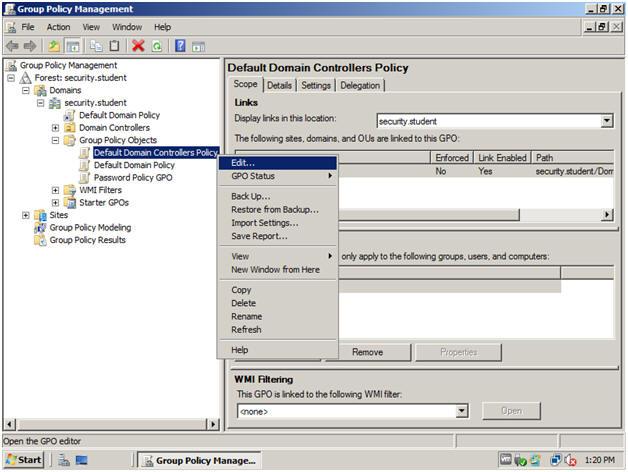Choose Copy in the context menu
This screenshot has height=472, width=628.
(x=278, y=290)
